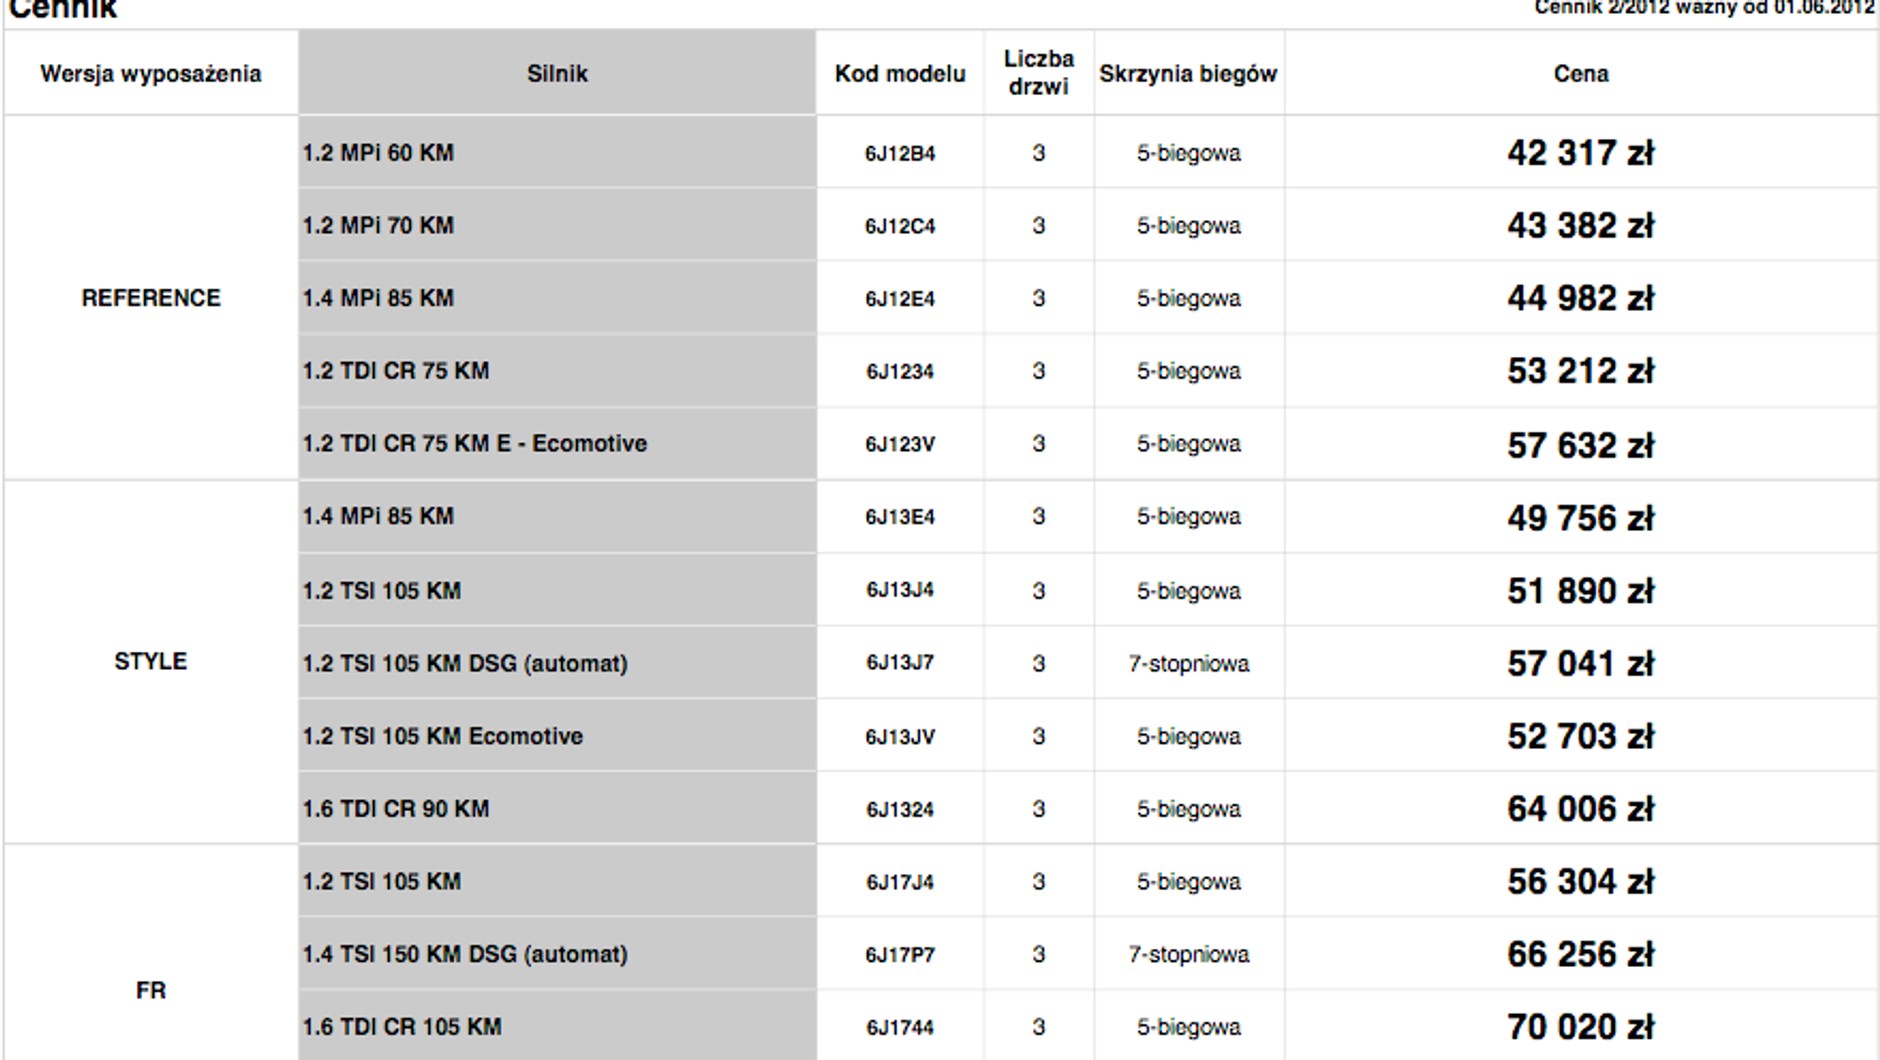Click the Silnik column header
Viewport: 1880px width, 1060px height.
click(x=557, y=73)
